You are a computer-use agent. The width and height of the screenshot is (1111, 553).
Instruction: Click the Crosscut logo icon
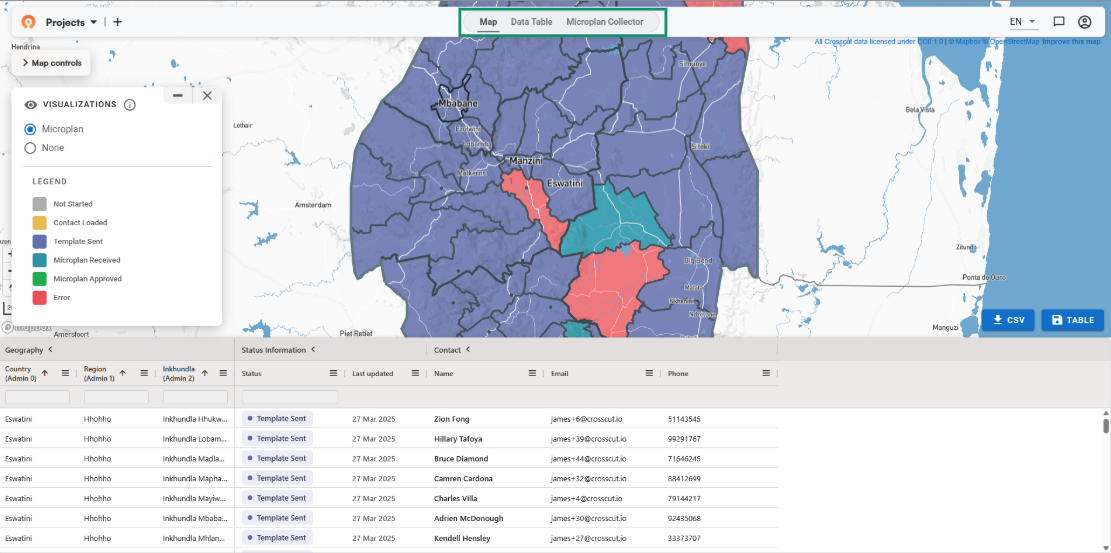click(x=28, y=22)
